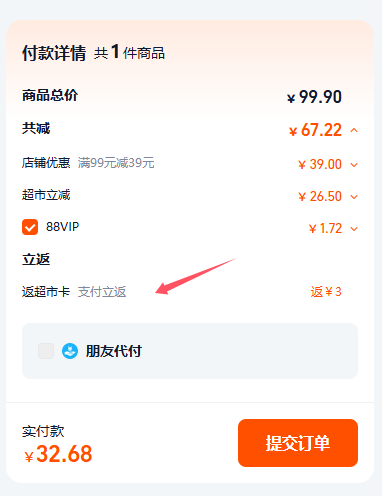Click the ¥67.22 total discount amount
Image resolution: width=382 pixels, height=496 pixels.
(315, 130)
